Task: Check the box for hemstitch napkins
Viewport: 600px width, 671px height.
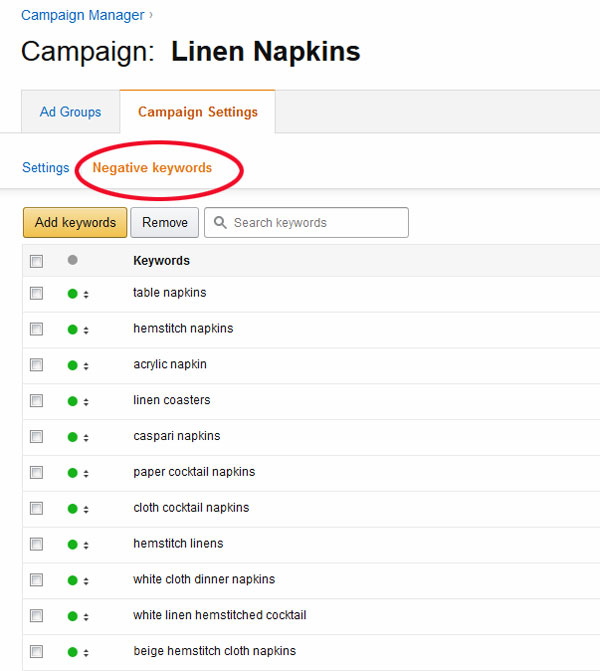Action: (36, 329)
